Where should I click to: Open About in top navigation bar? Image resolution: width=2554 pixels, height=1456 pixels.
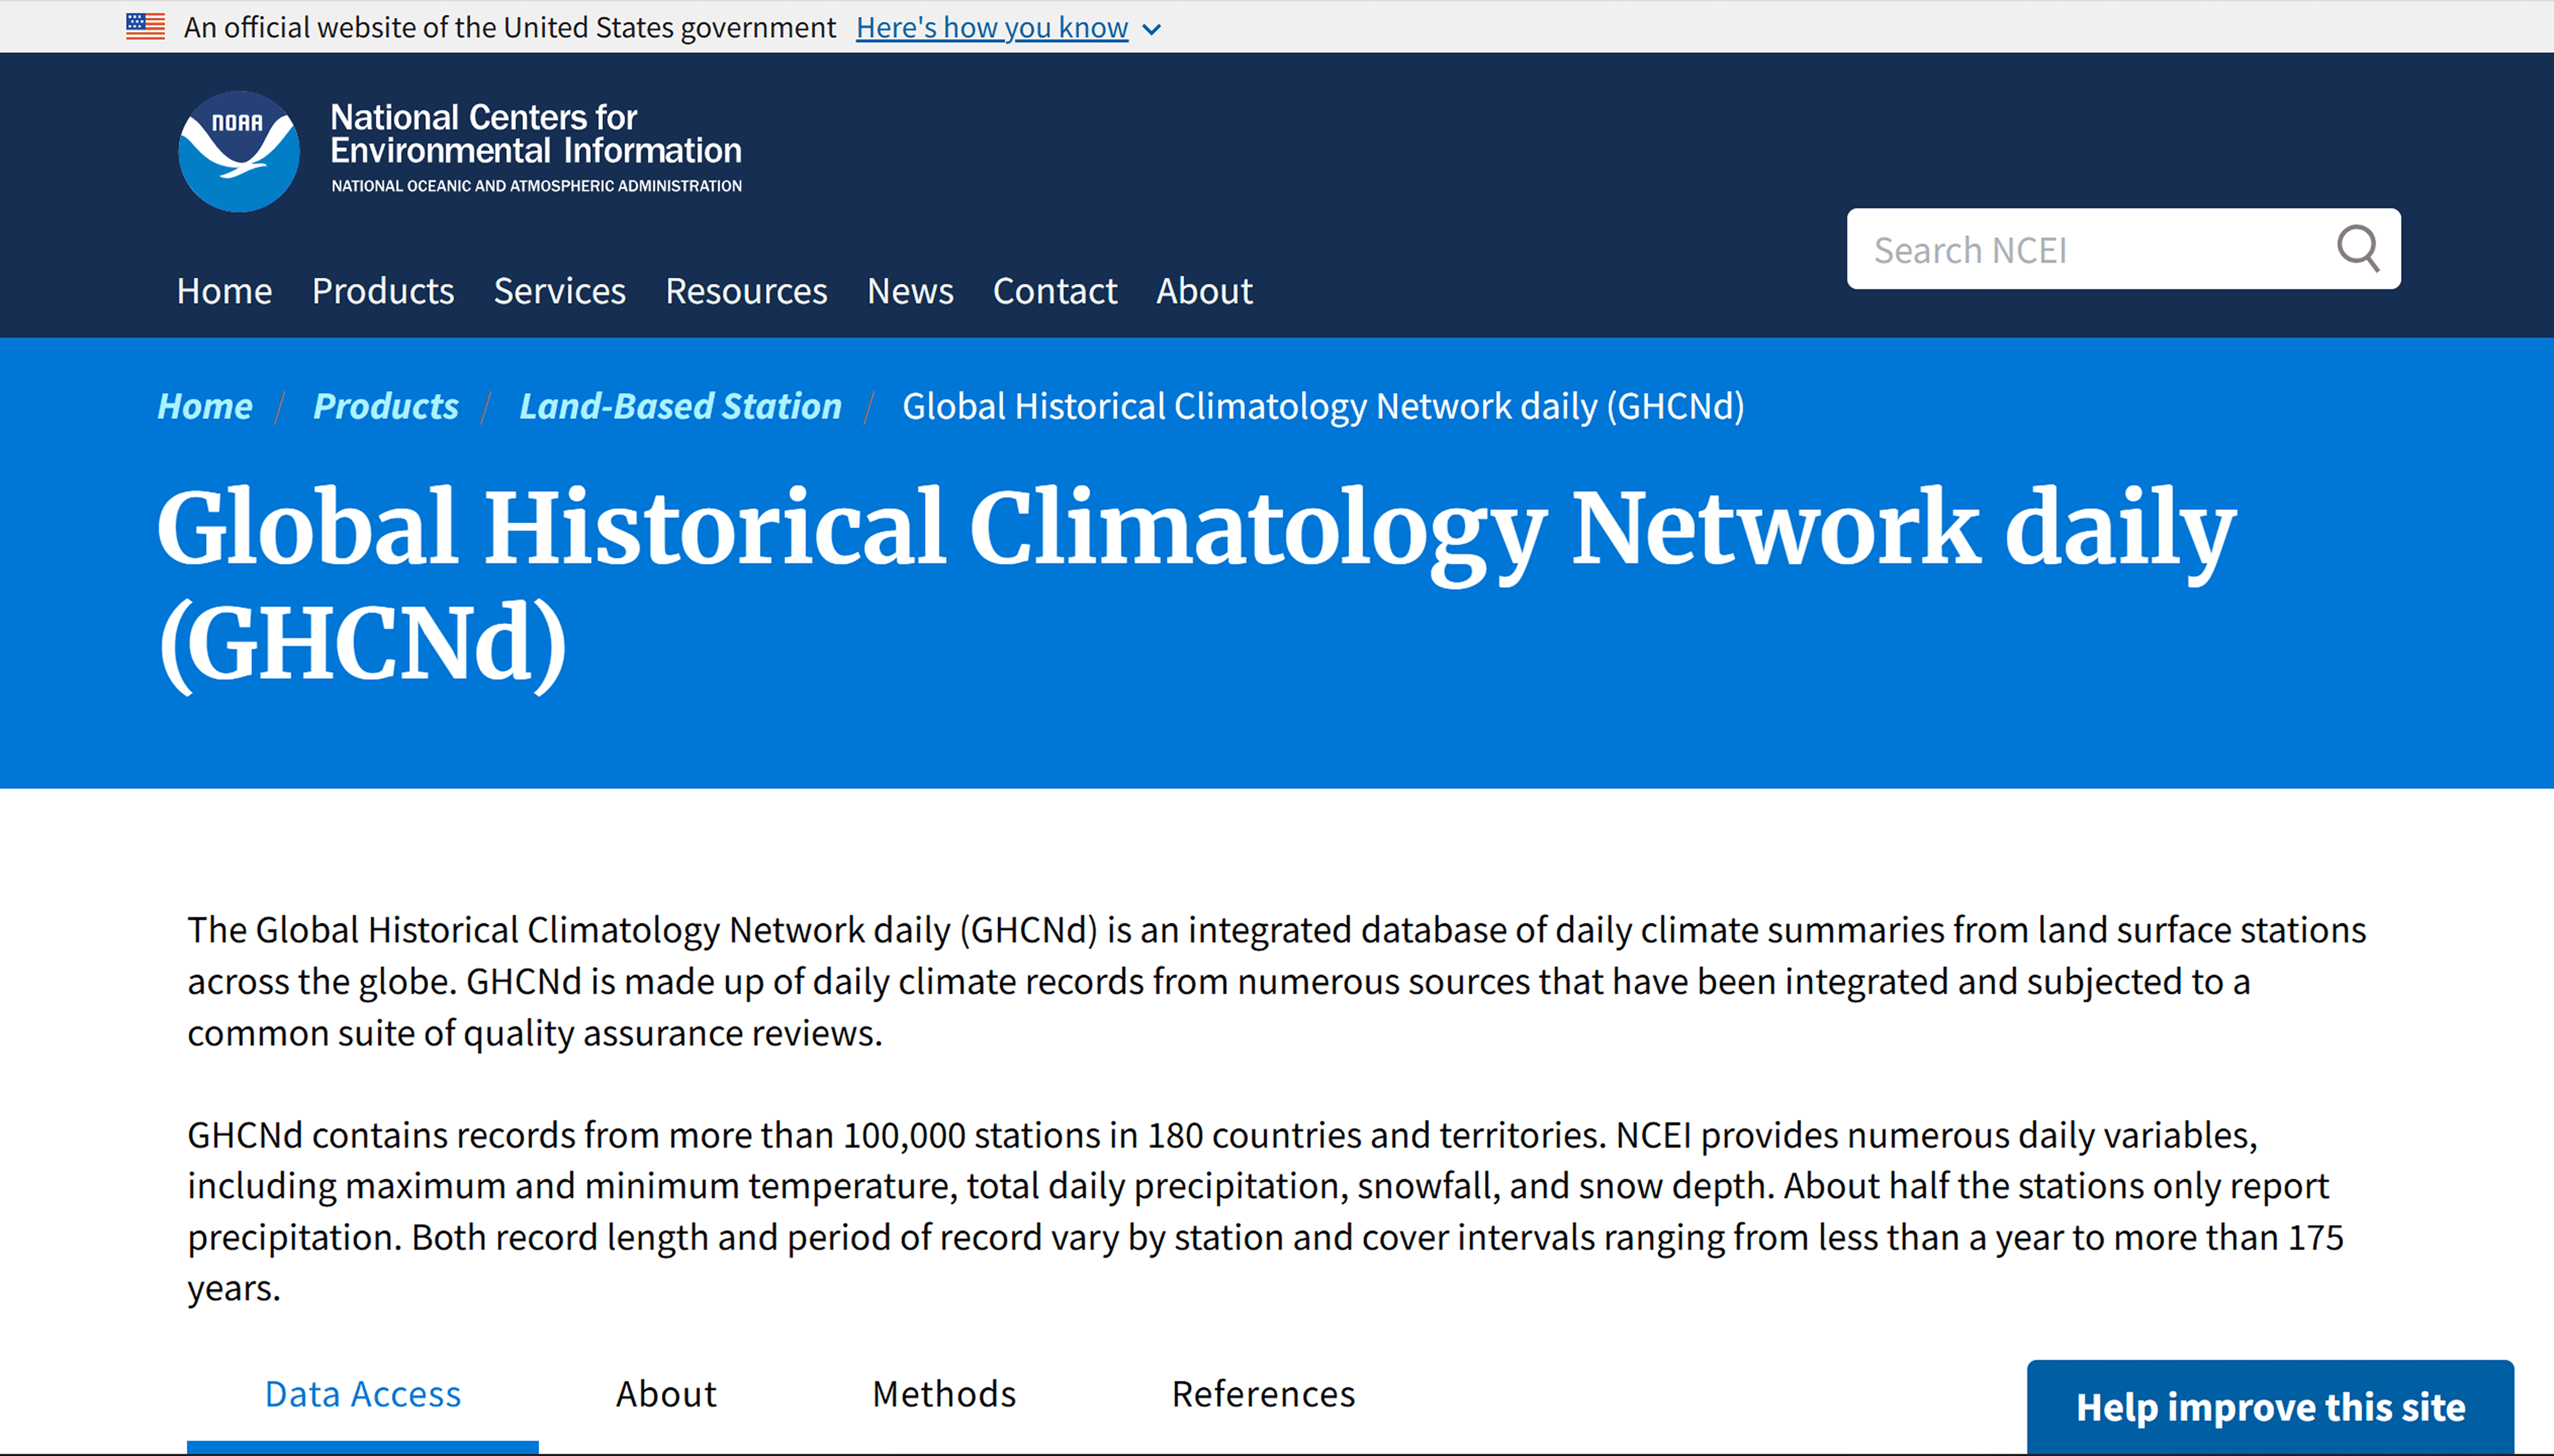coord(1204,291)
